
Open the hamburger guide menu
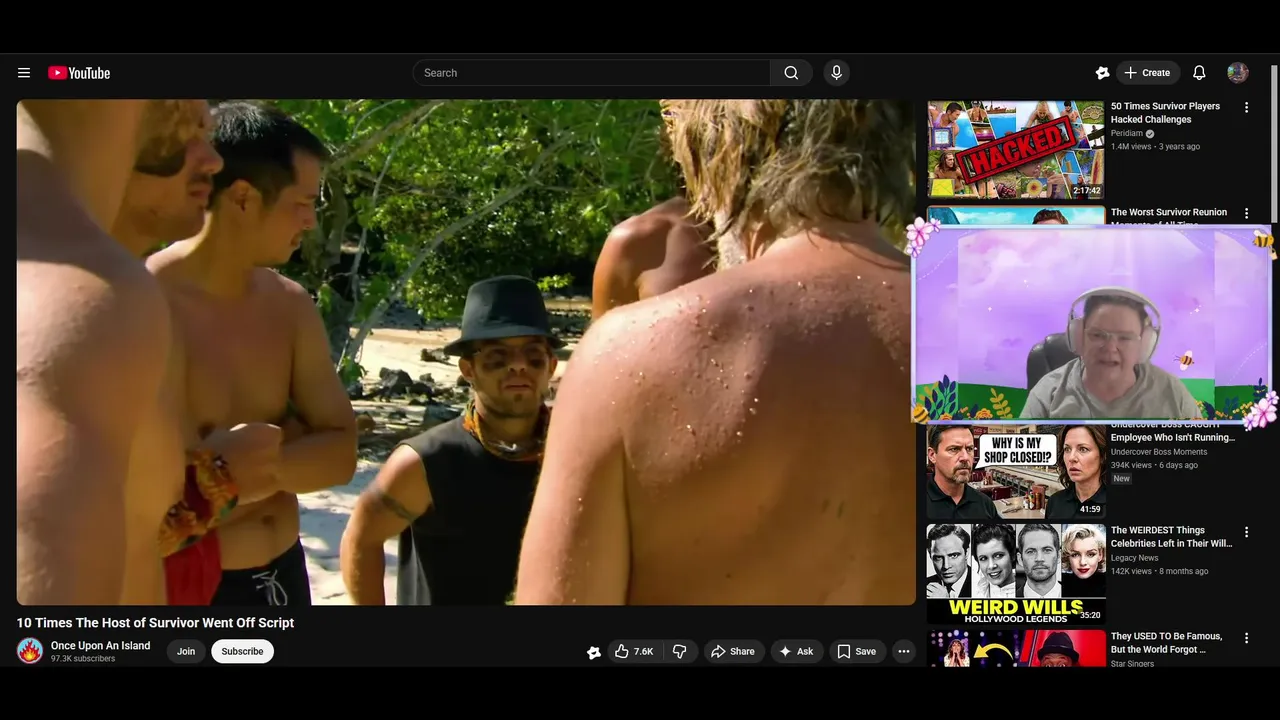(x=24, y=73)
